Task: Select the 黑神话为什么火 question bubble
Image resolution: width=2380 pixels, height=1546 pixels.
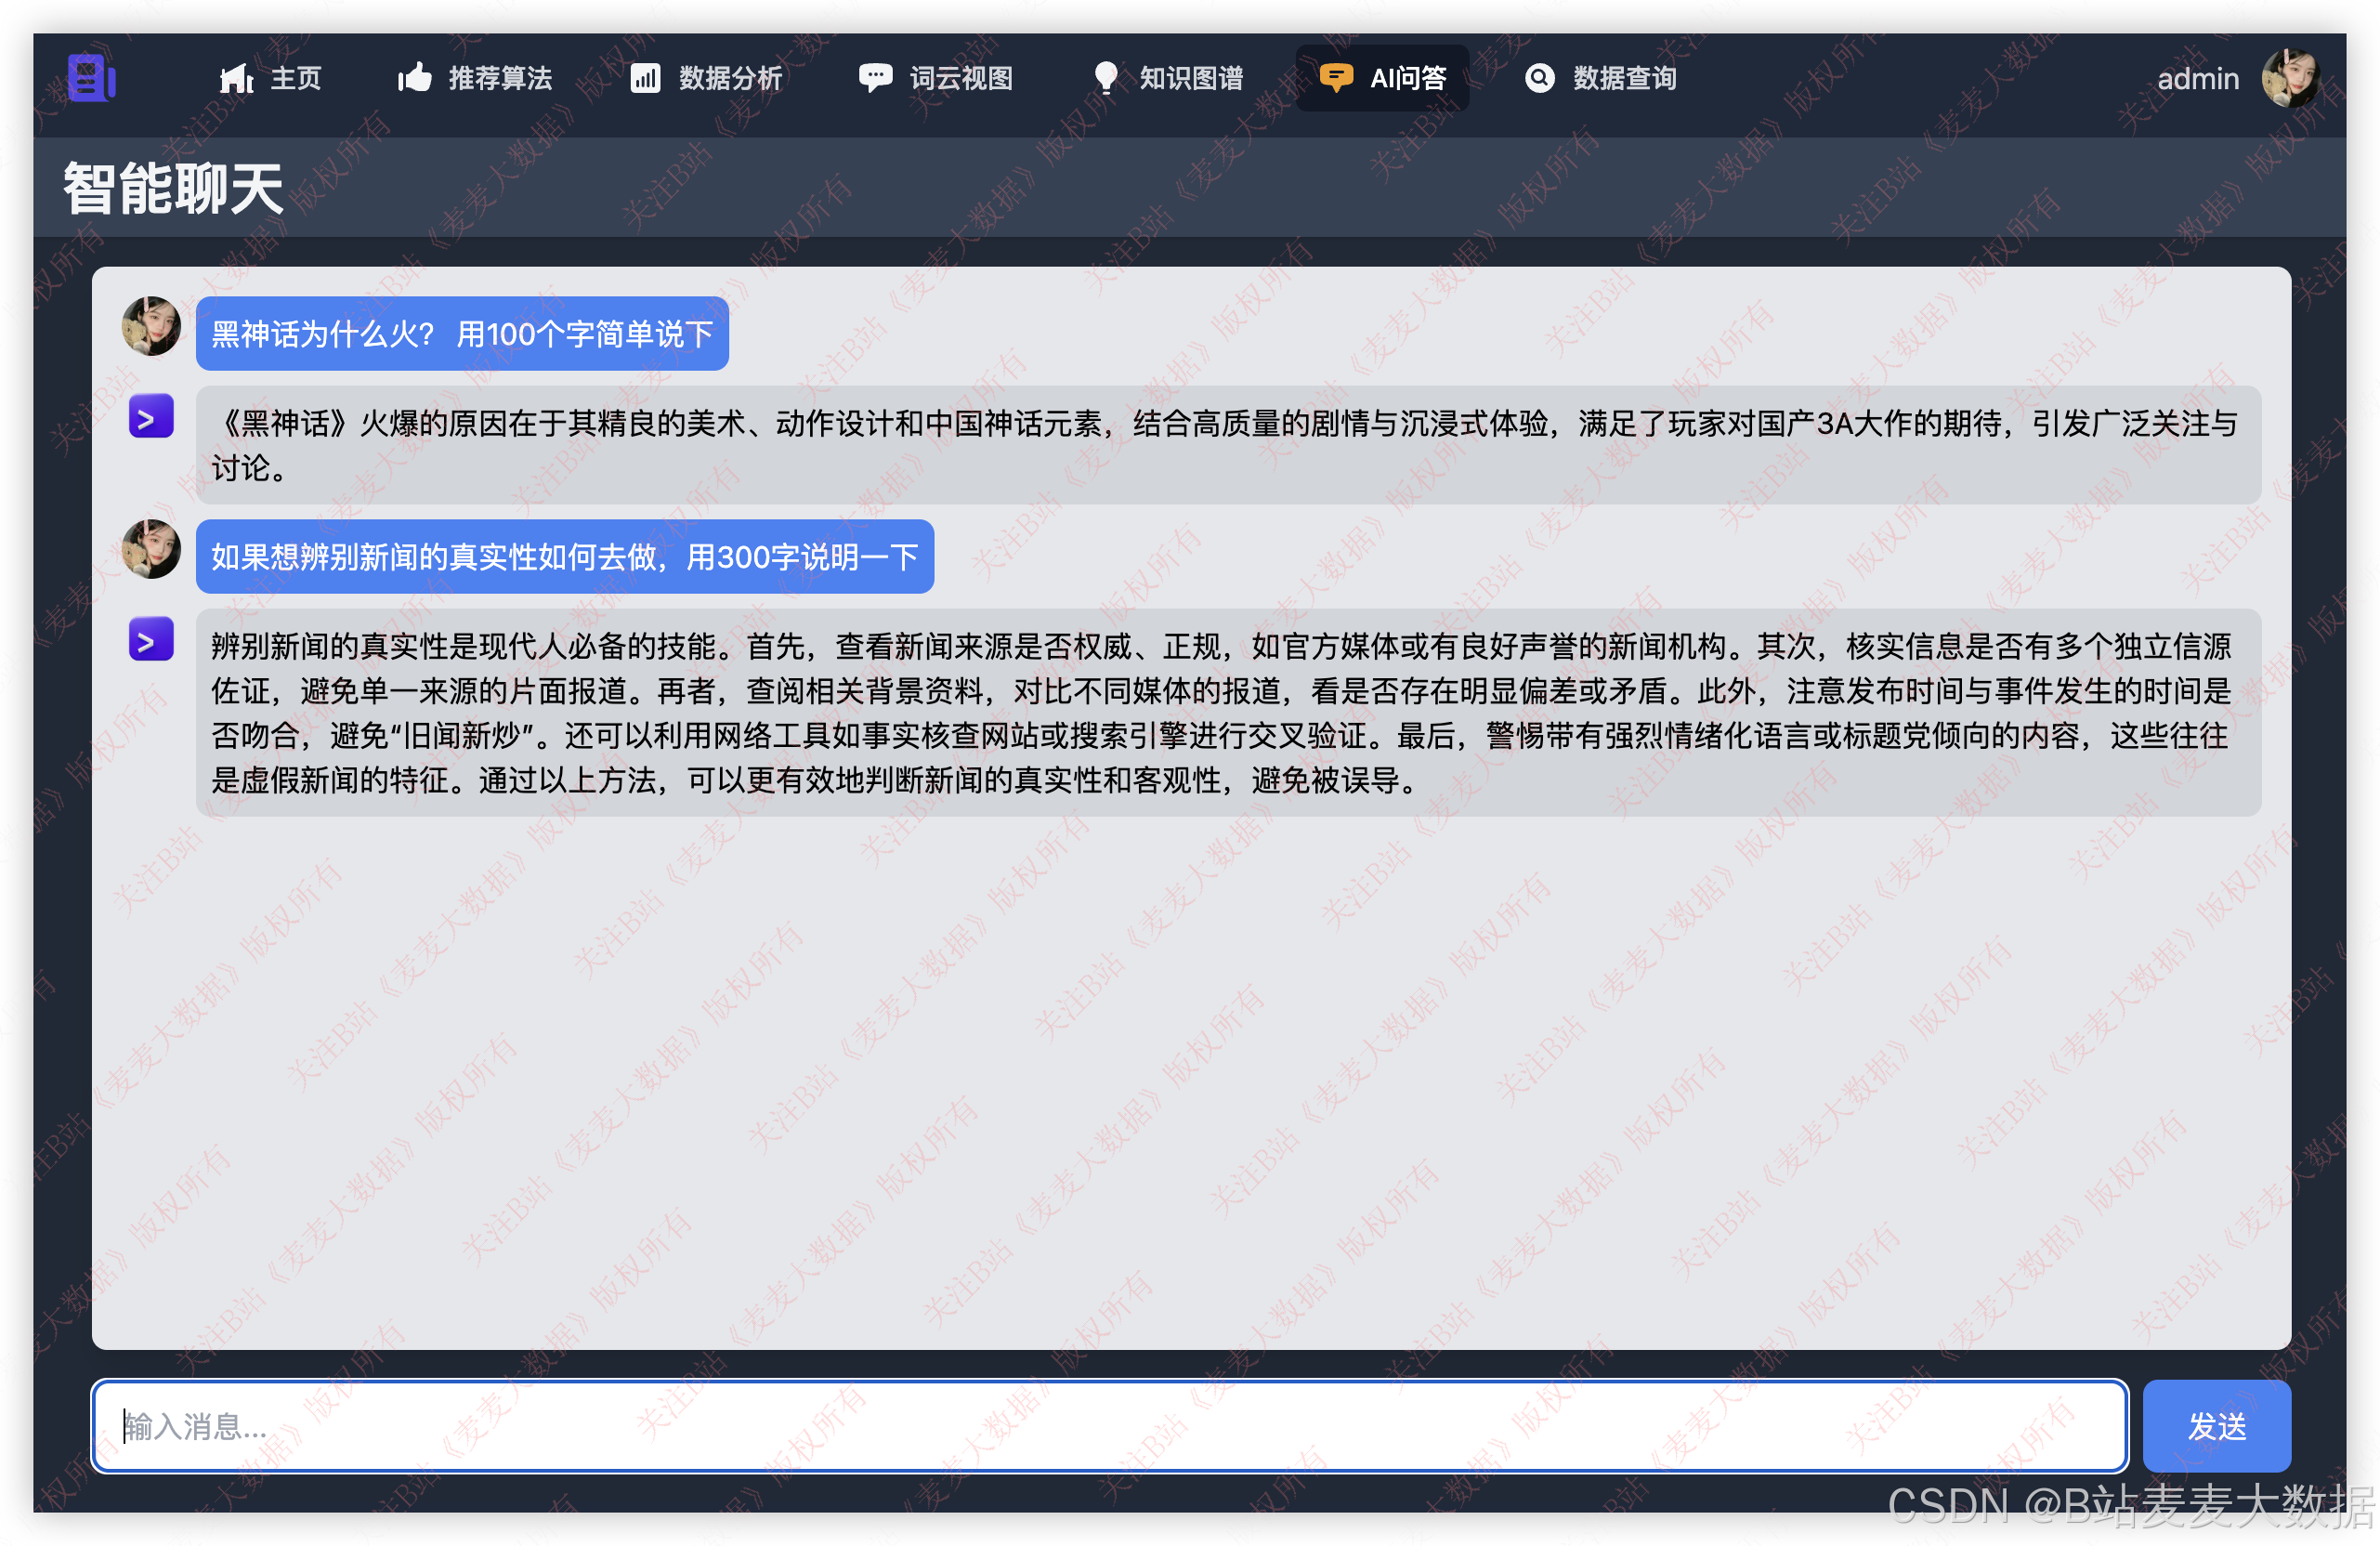Action: [x=462, y=334]
